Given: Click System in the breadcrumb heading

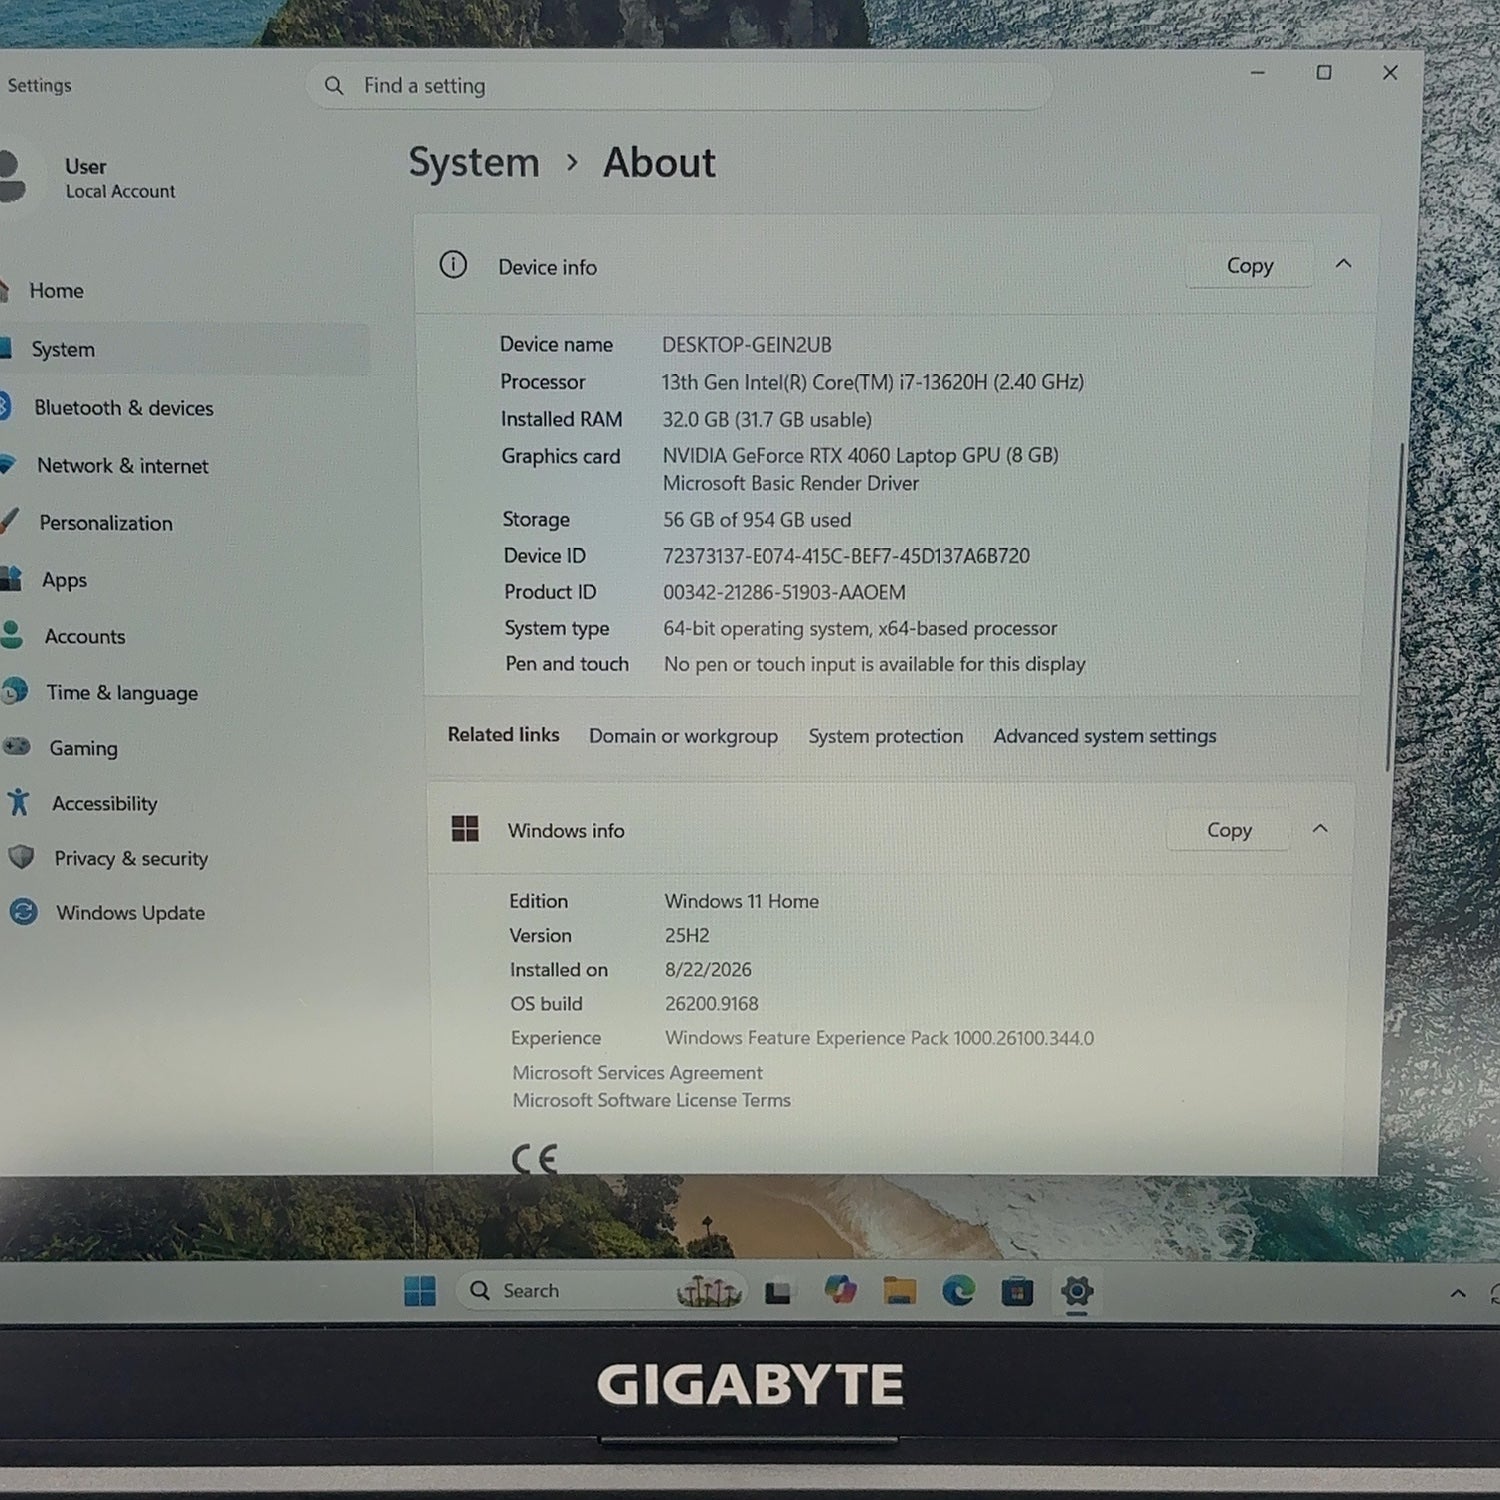Looking at the screenshot, I should pos(474,163).
